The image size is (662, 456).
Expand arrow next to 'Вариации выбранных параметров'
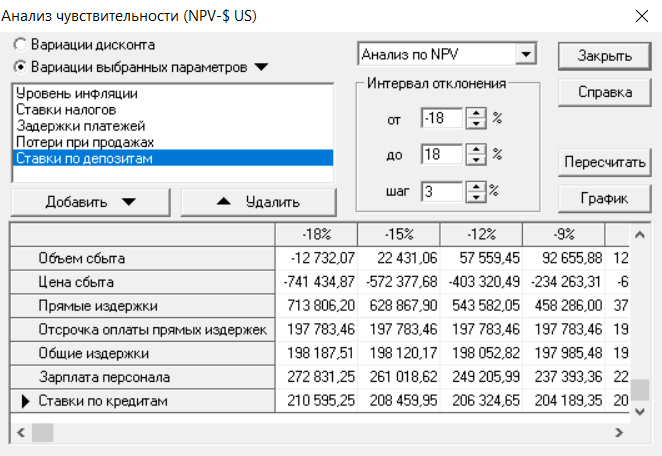point(261,67)
